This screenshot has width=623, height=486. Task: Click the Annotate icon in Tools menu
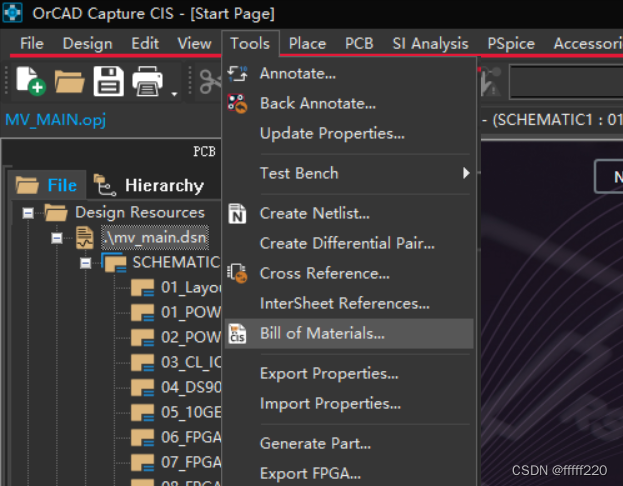click(x=237, y=74)
